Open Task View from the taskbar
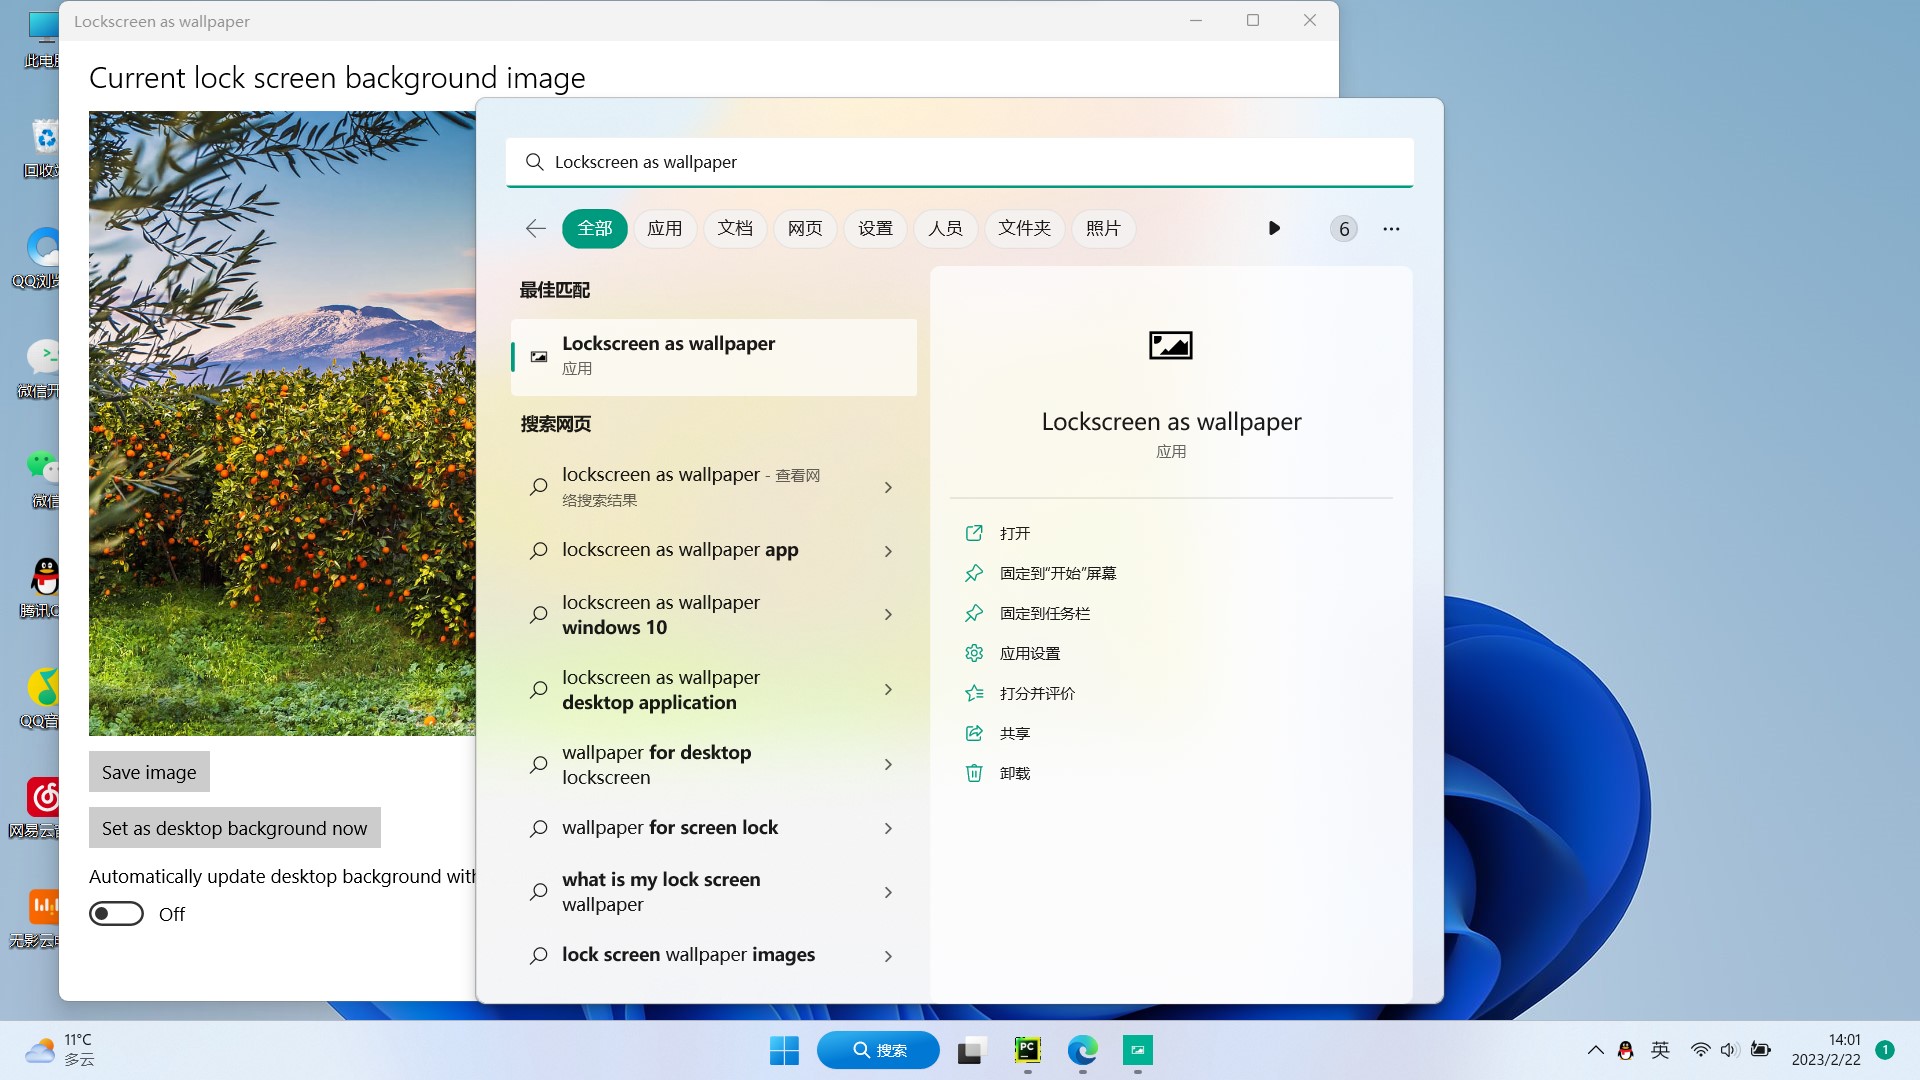The image size is (1920, 1080). point(971,1050)
